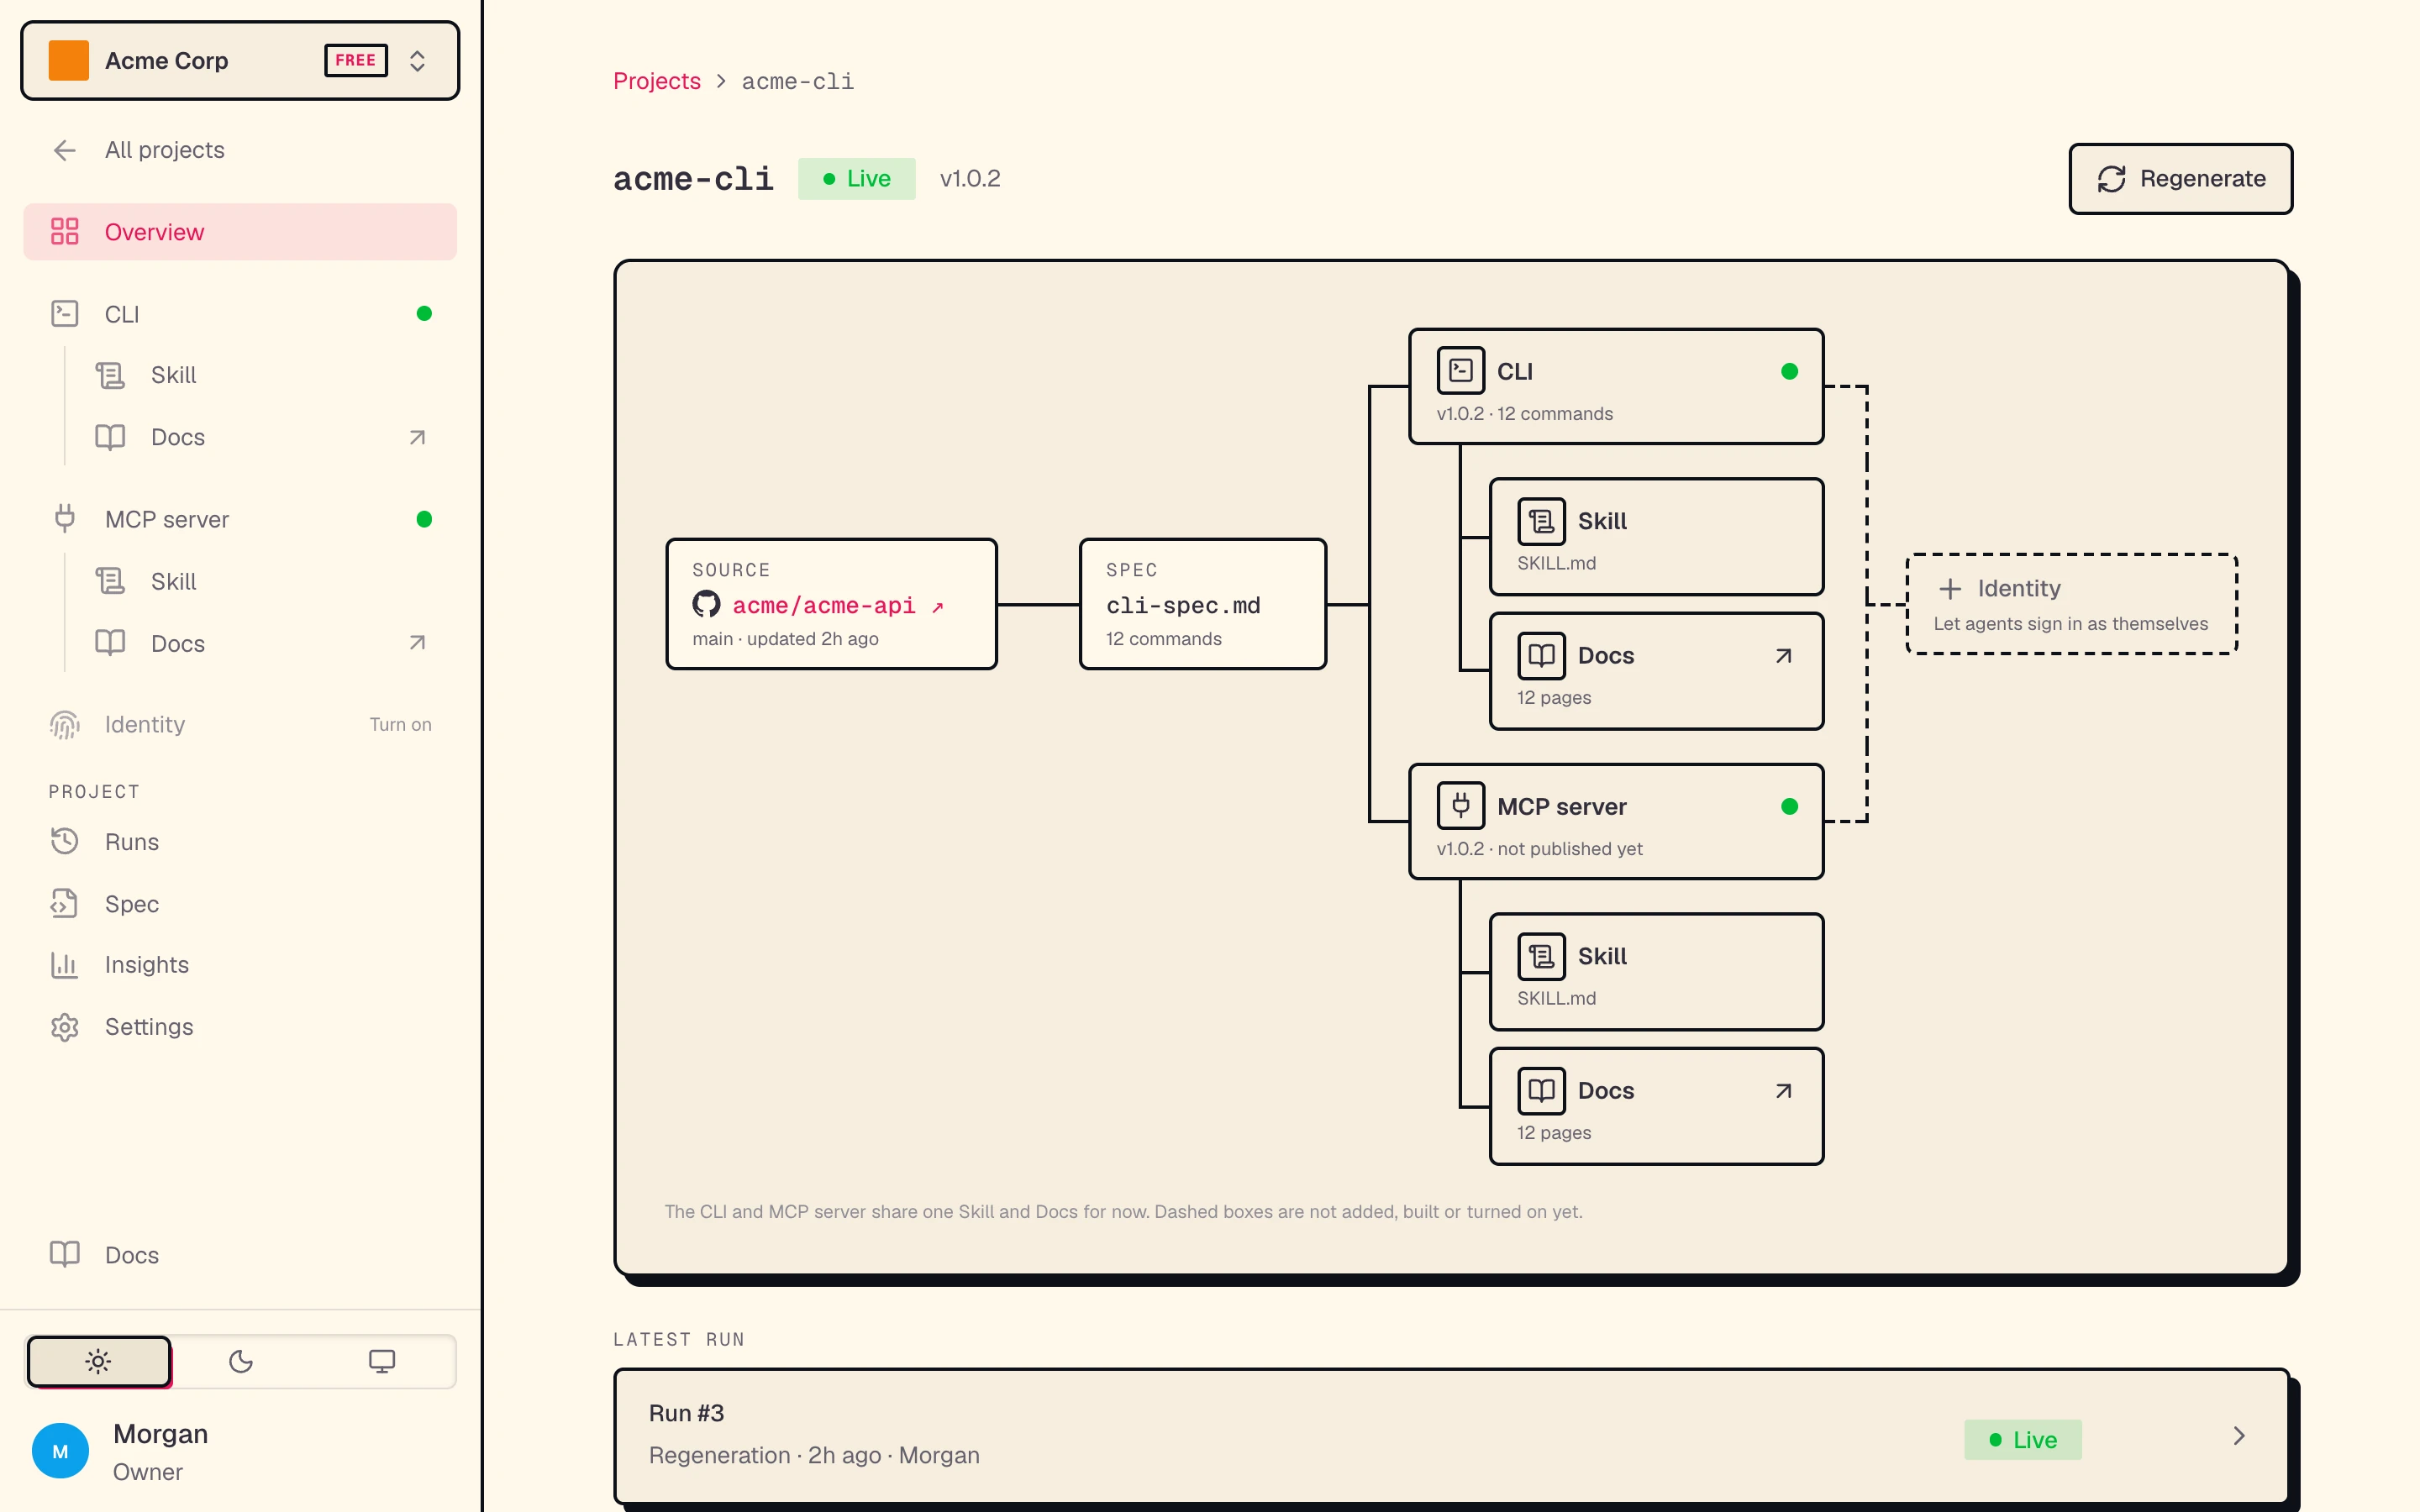Click 'Regeneration · 2h ago · Morgan' text
2420x1512 pixels.
click(814, 1455)
